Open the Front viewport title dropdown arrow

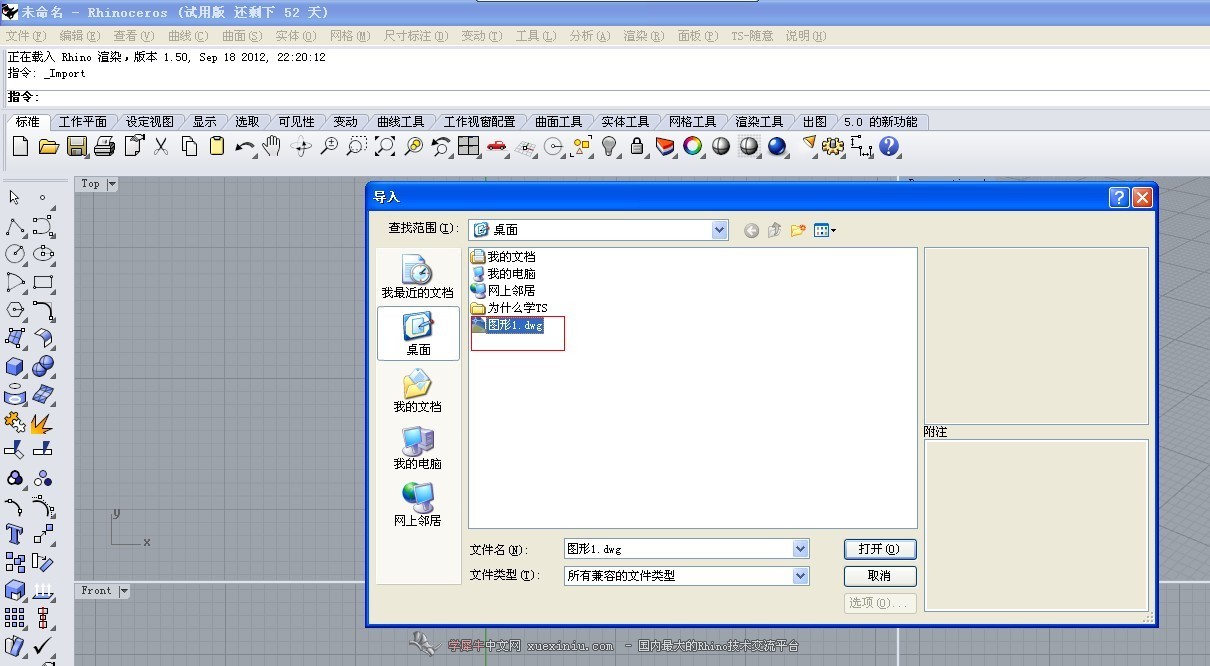tap(124, 591)
